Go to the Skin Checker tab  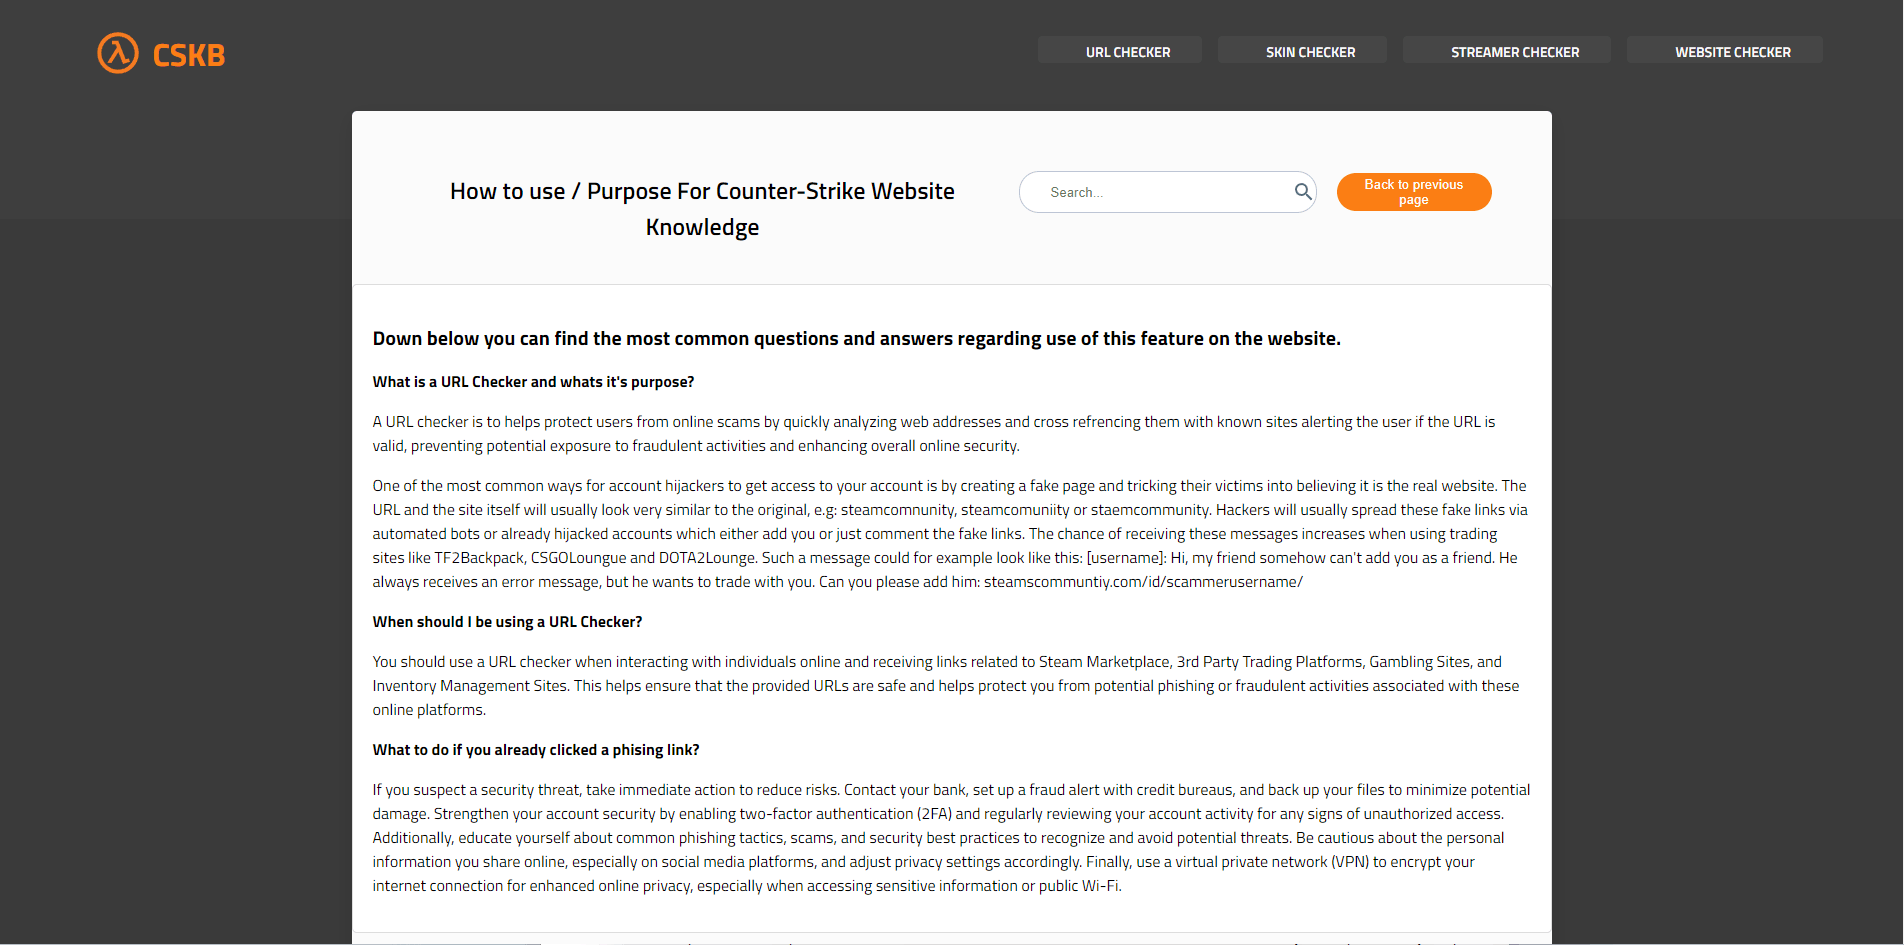pyautogui.click(x=1310, y=52)
